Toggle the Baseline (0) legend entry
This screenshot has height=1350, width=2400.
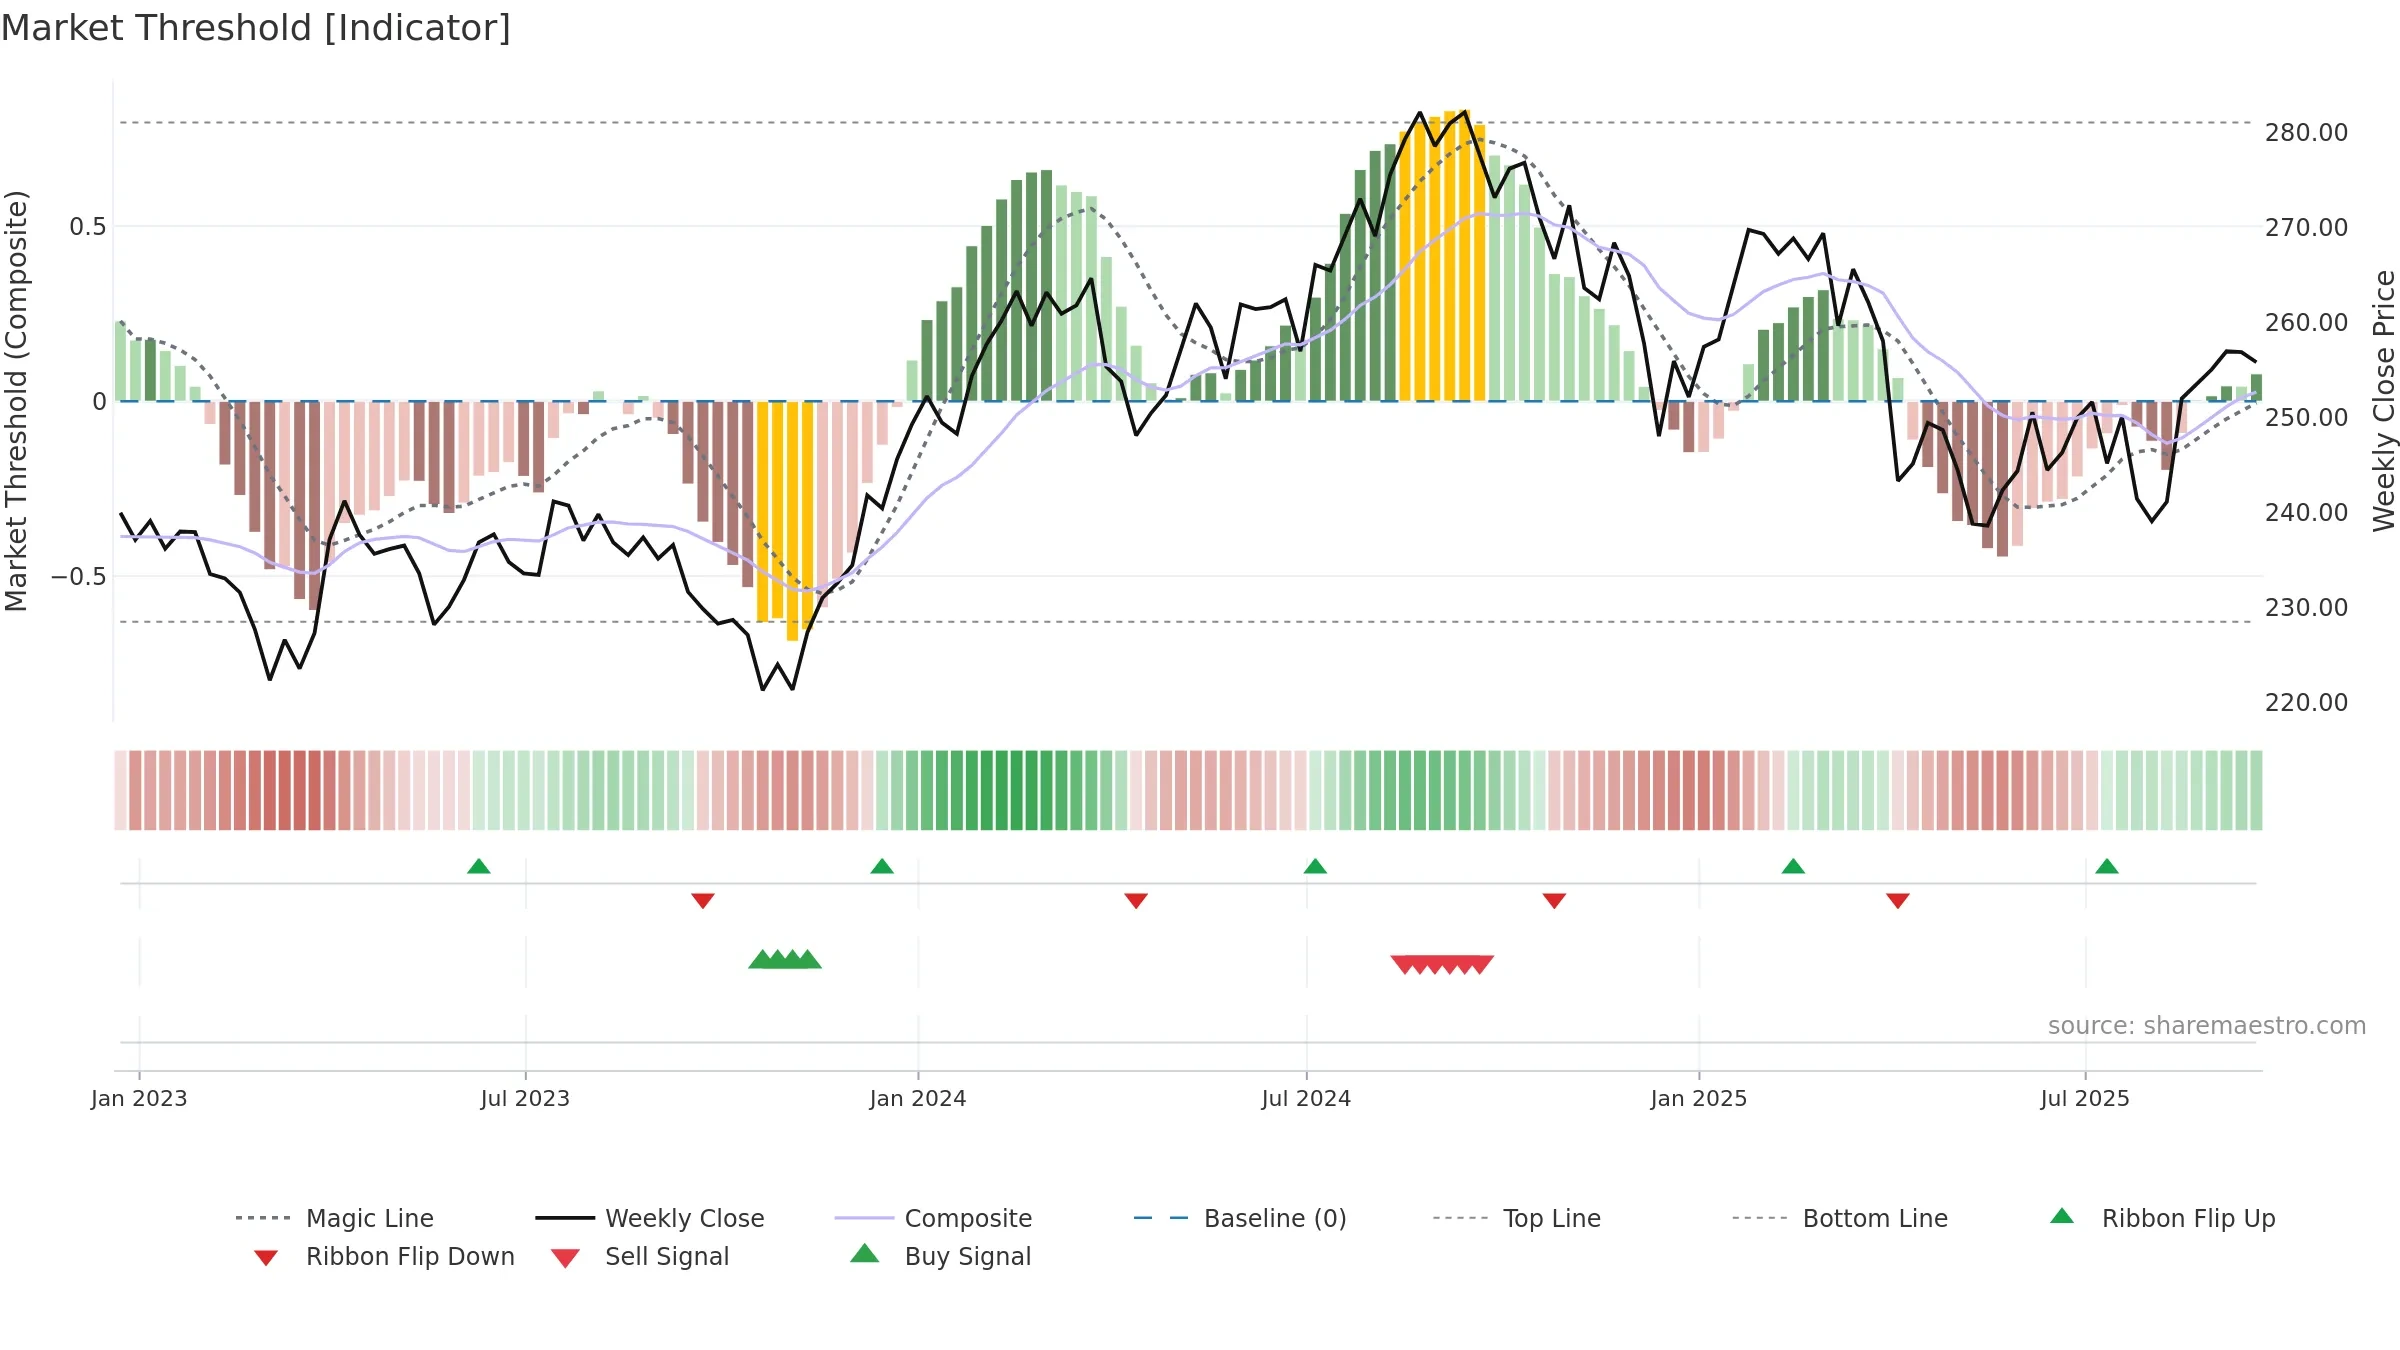tap(1240, 1218)
